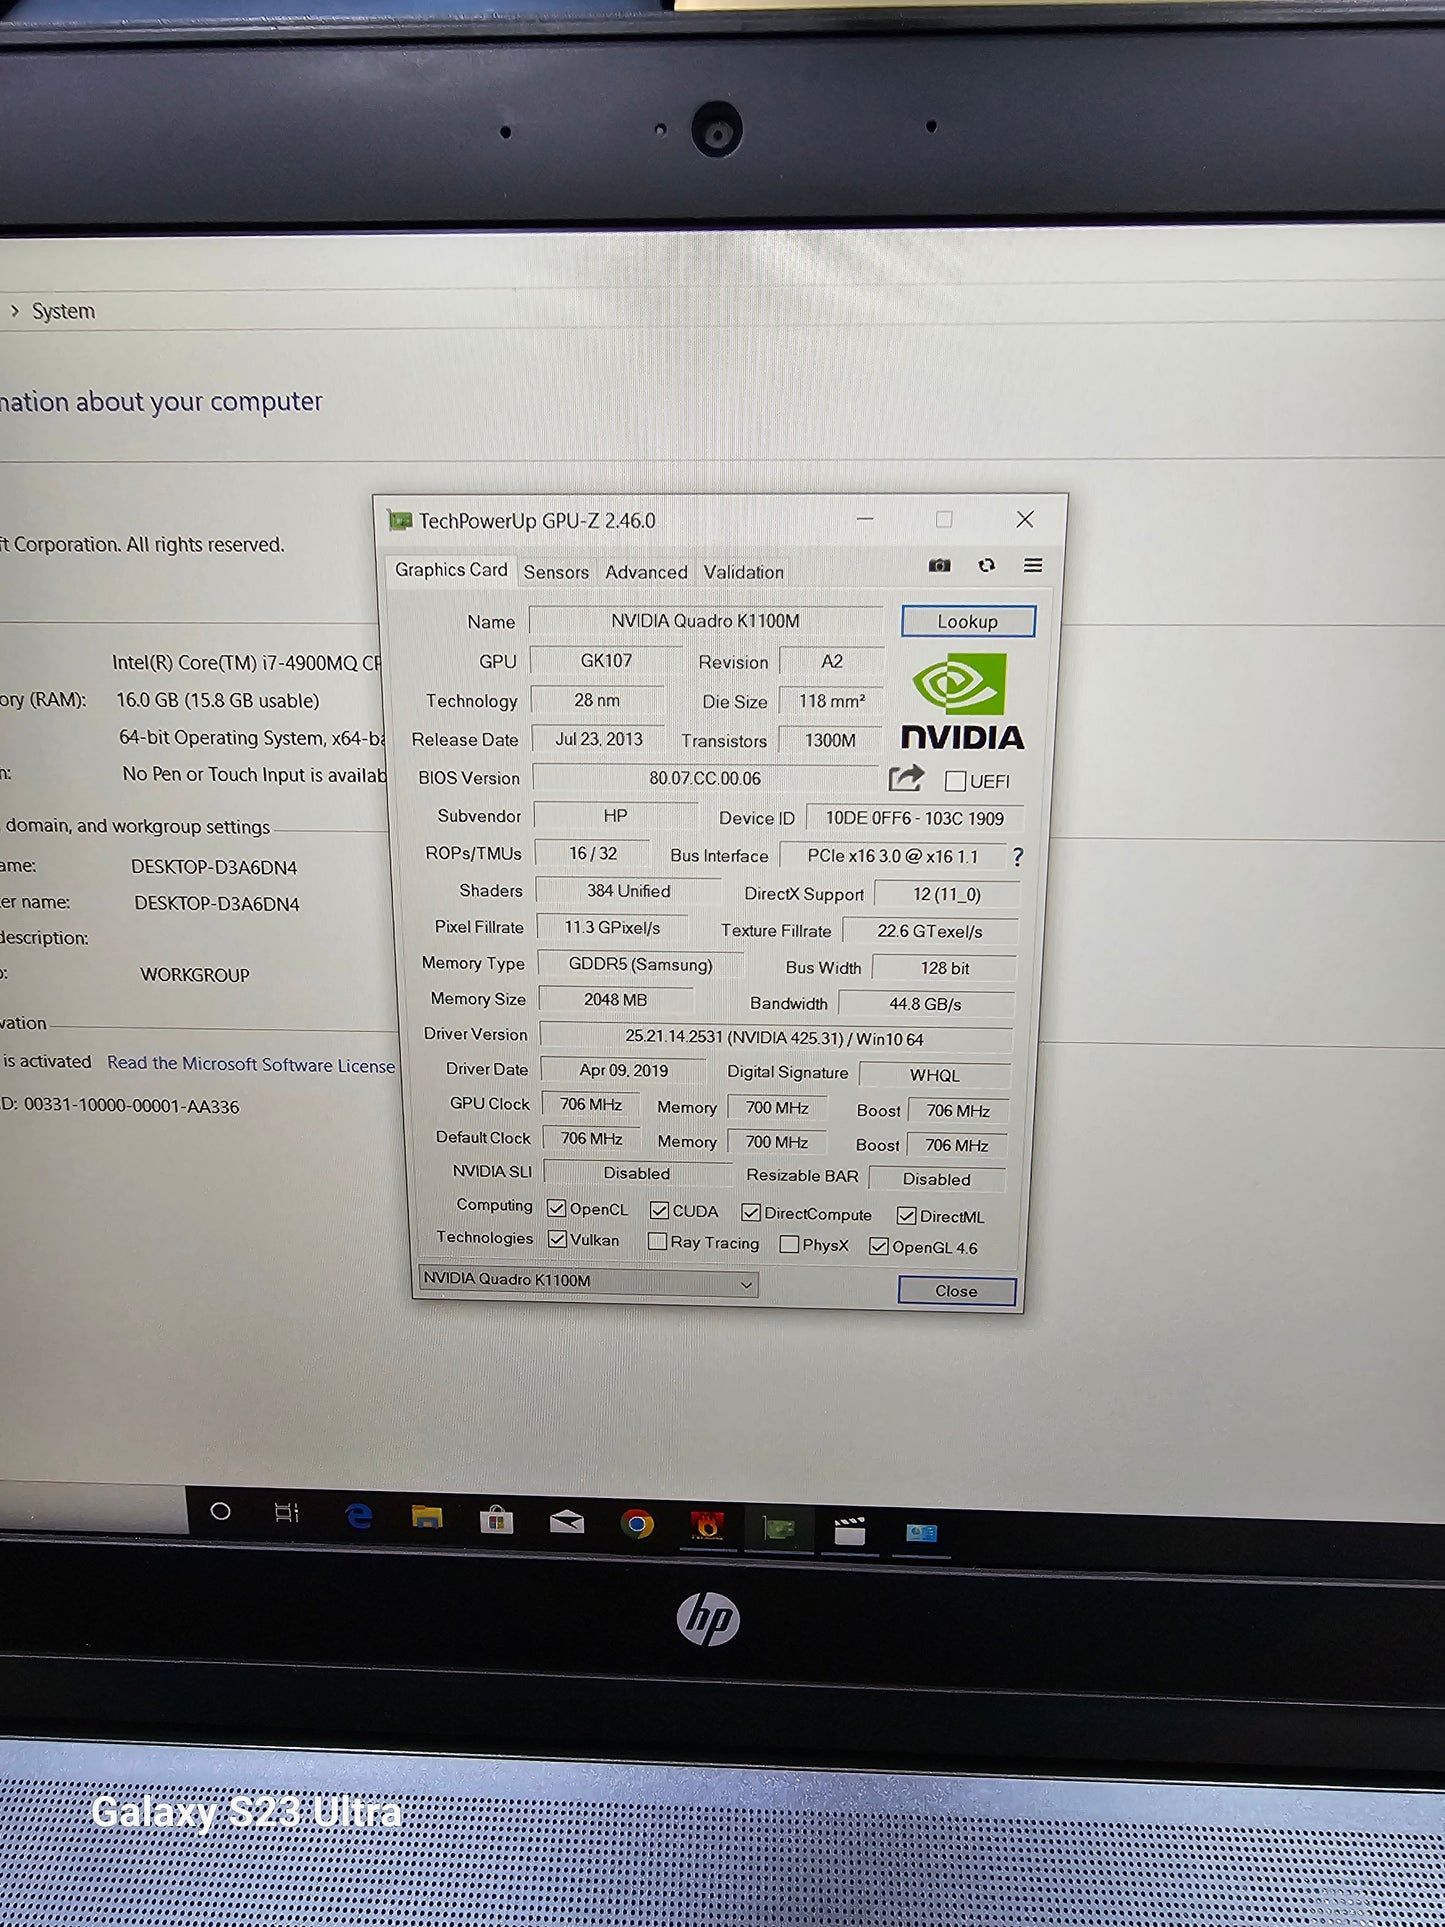Take a GPU-Z screenshot with camera icon
The image size is (1445, 1927).
pyautogui.click(x=939, y=565)
